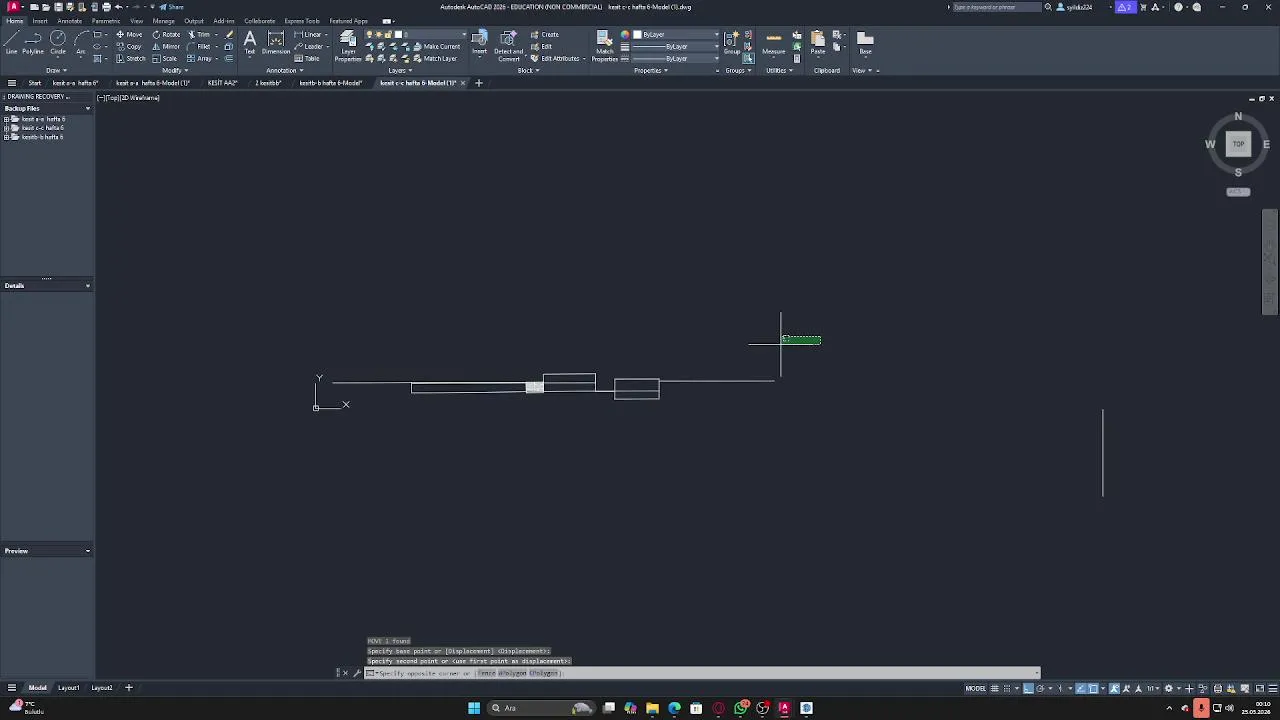Screen dimensions: 1280x720
Task: Activate the Move command
Action: [129, 34]
